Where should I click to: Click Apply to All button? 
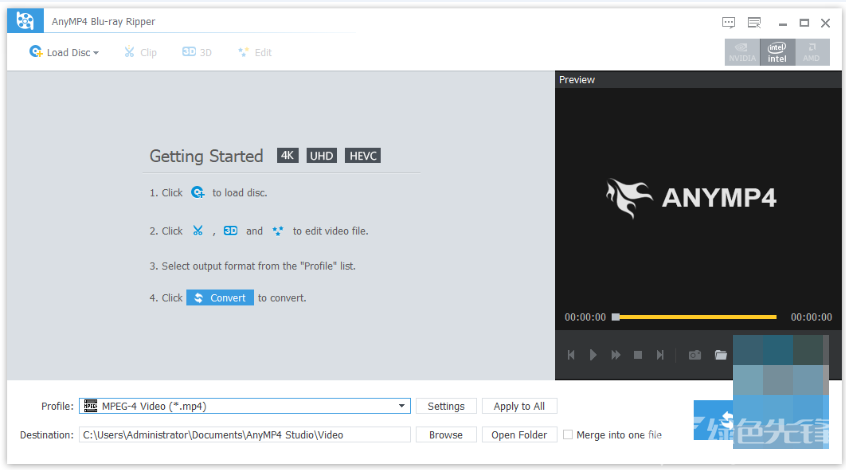tap(519, 406)
